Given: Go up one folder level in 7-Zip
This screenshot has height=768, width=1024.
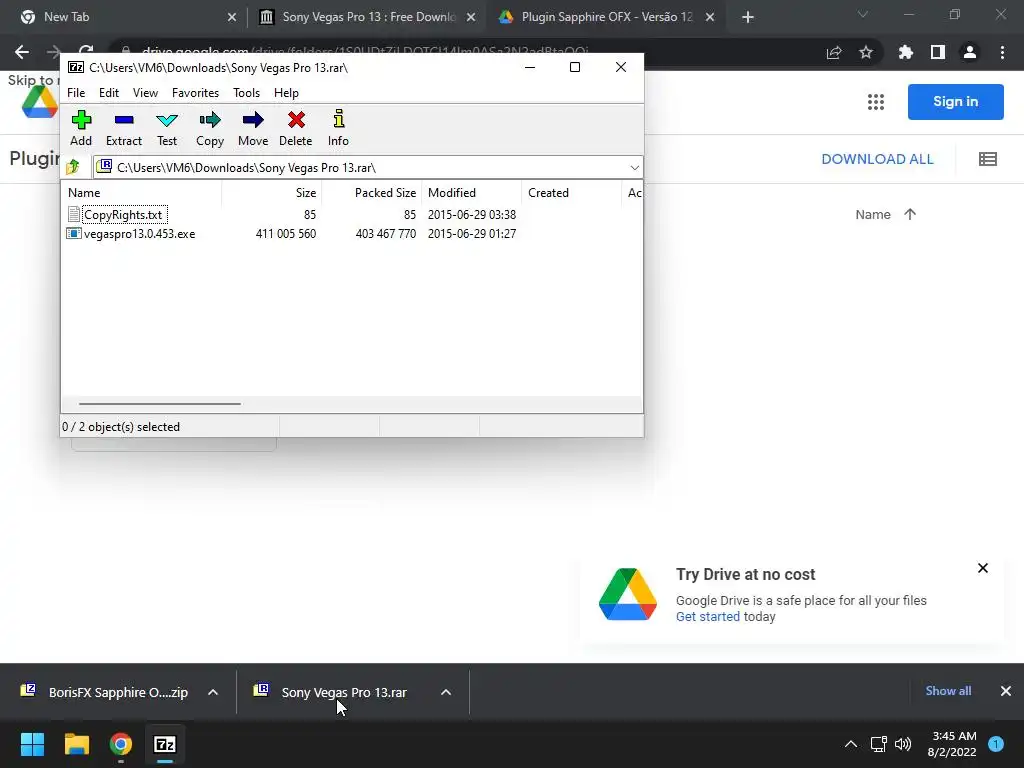Looking at the screenshot, I should coord(73,167).
